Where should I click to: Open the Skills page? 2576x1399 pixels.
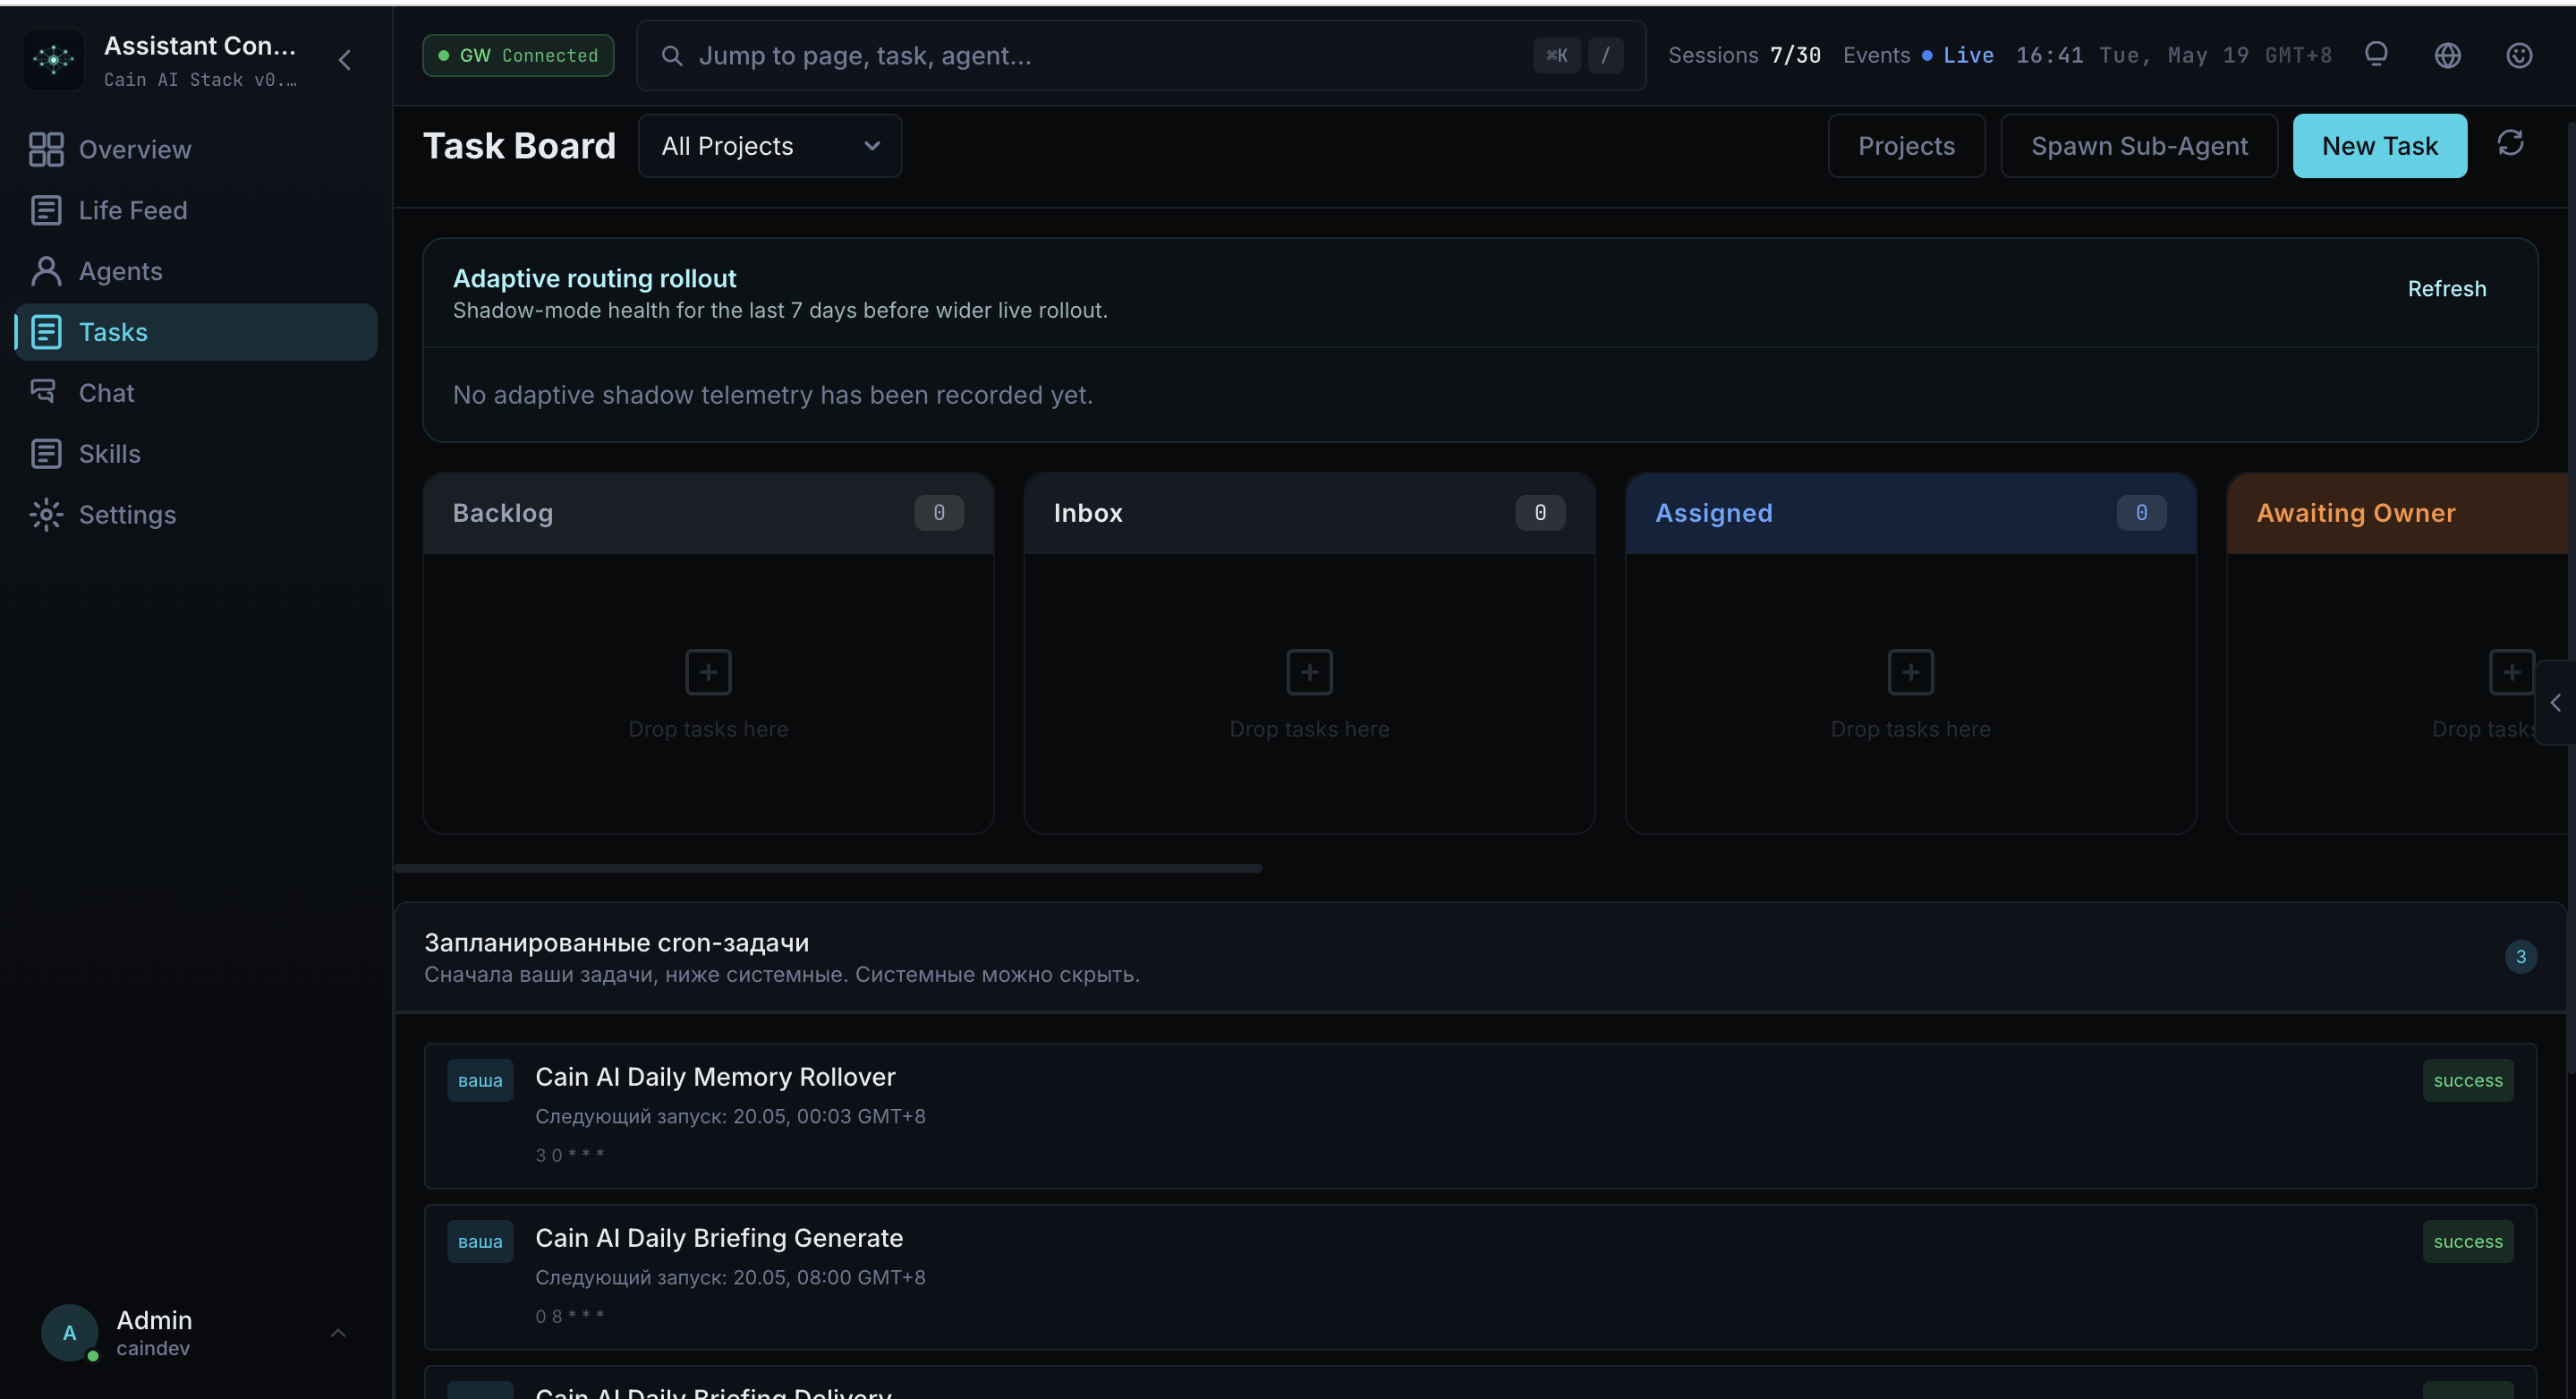196,454
